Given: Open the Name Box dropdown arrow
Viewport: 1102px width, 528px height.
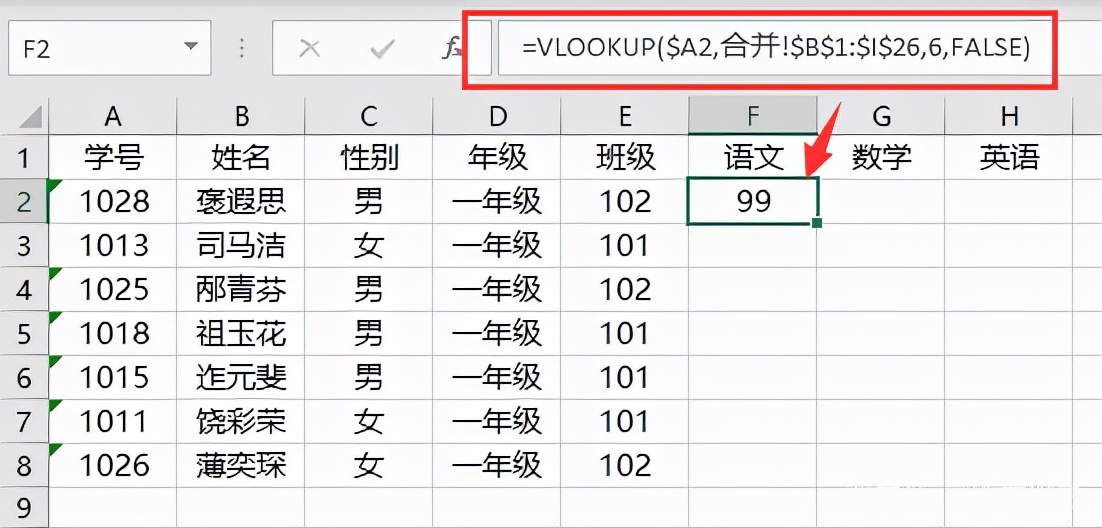Looking at the screenshot, I should [190, 47].
